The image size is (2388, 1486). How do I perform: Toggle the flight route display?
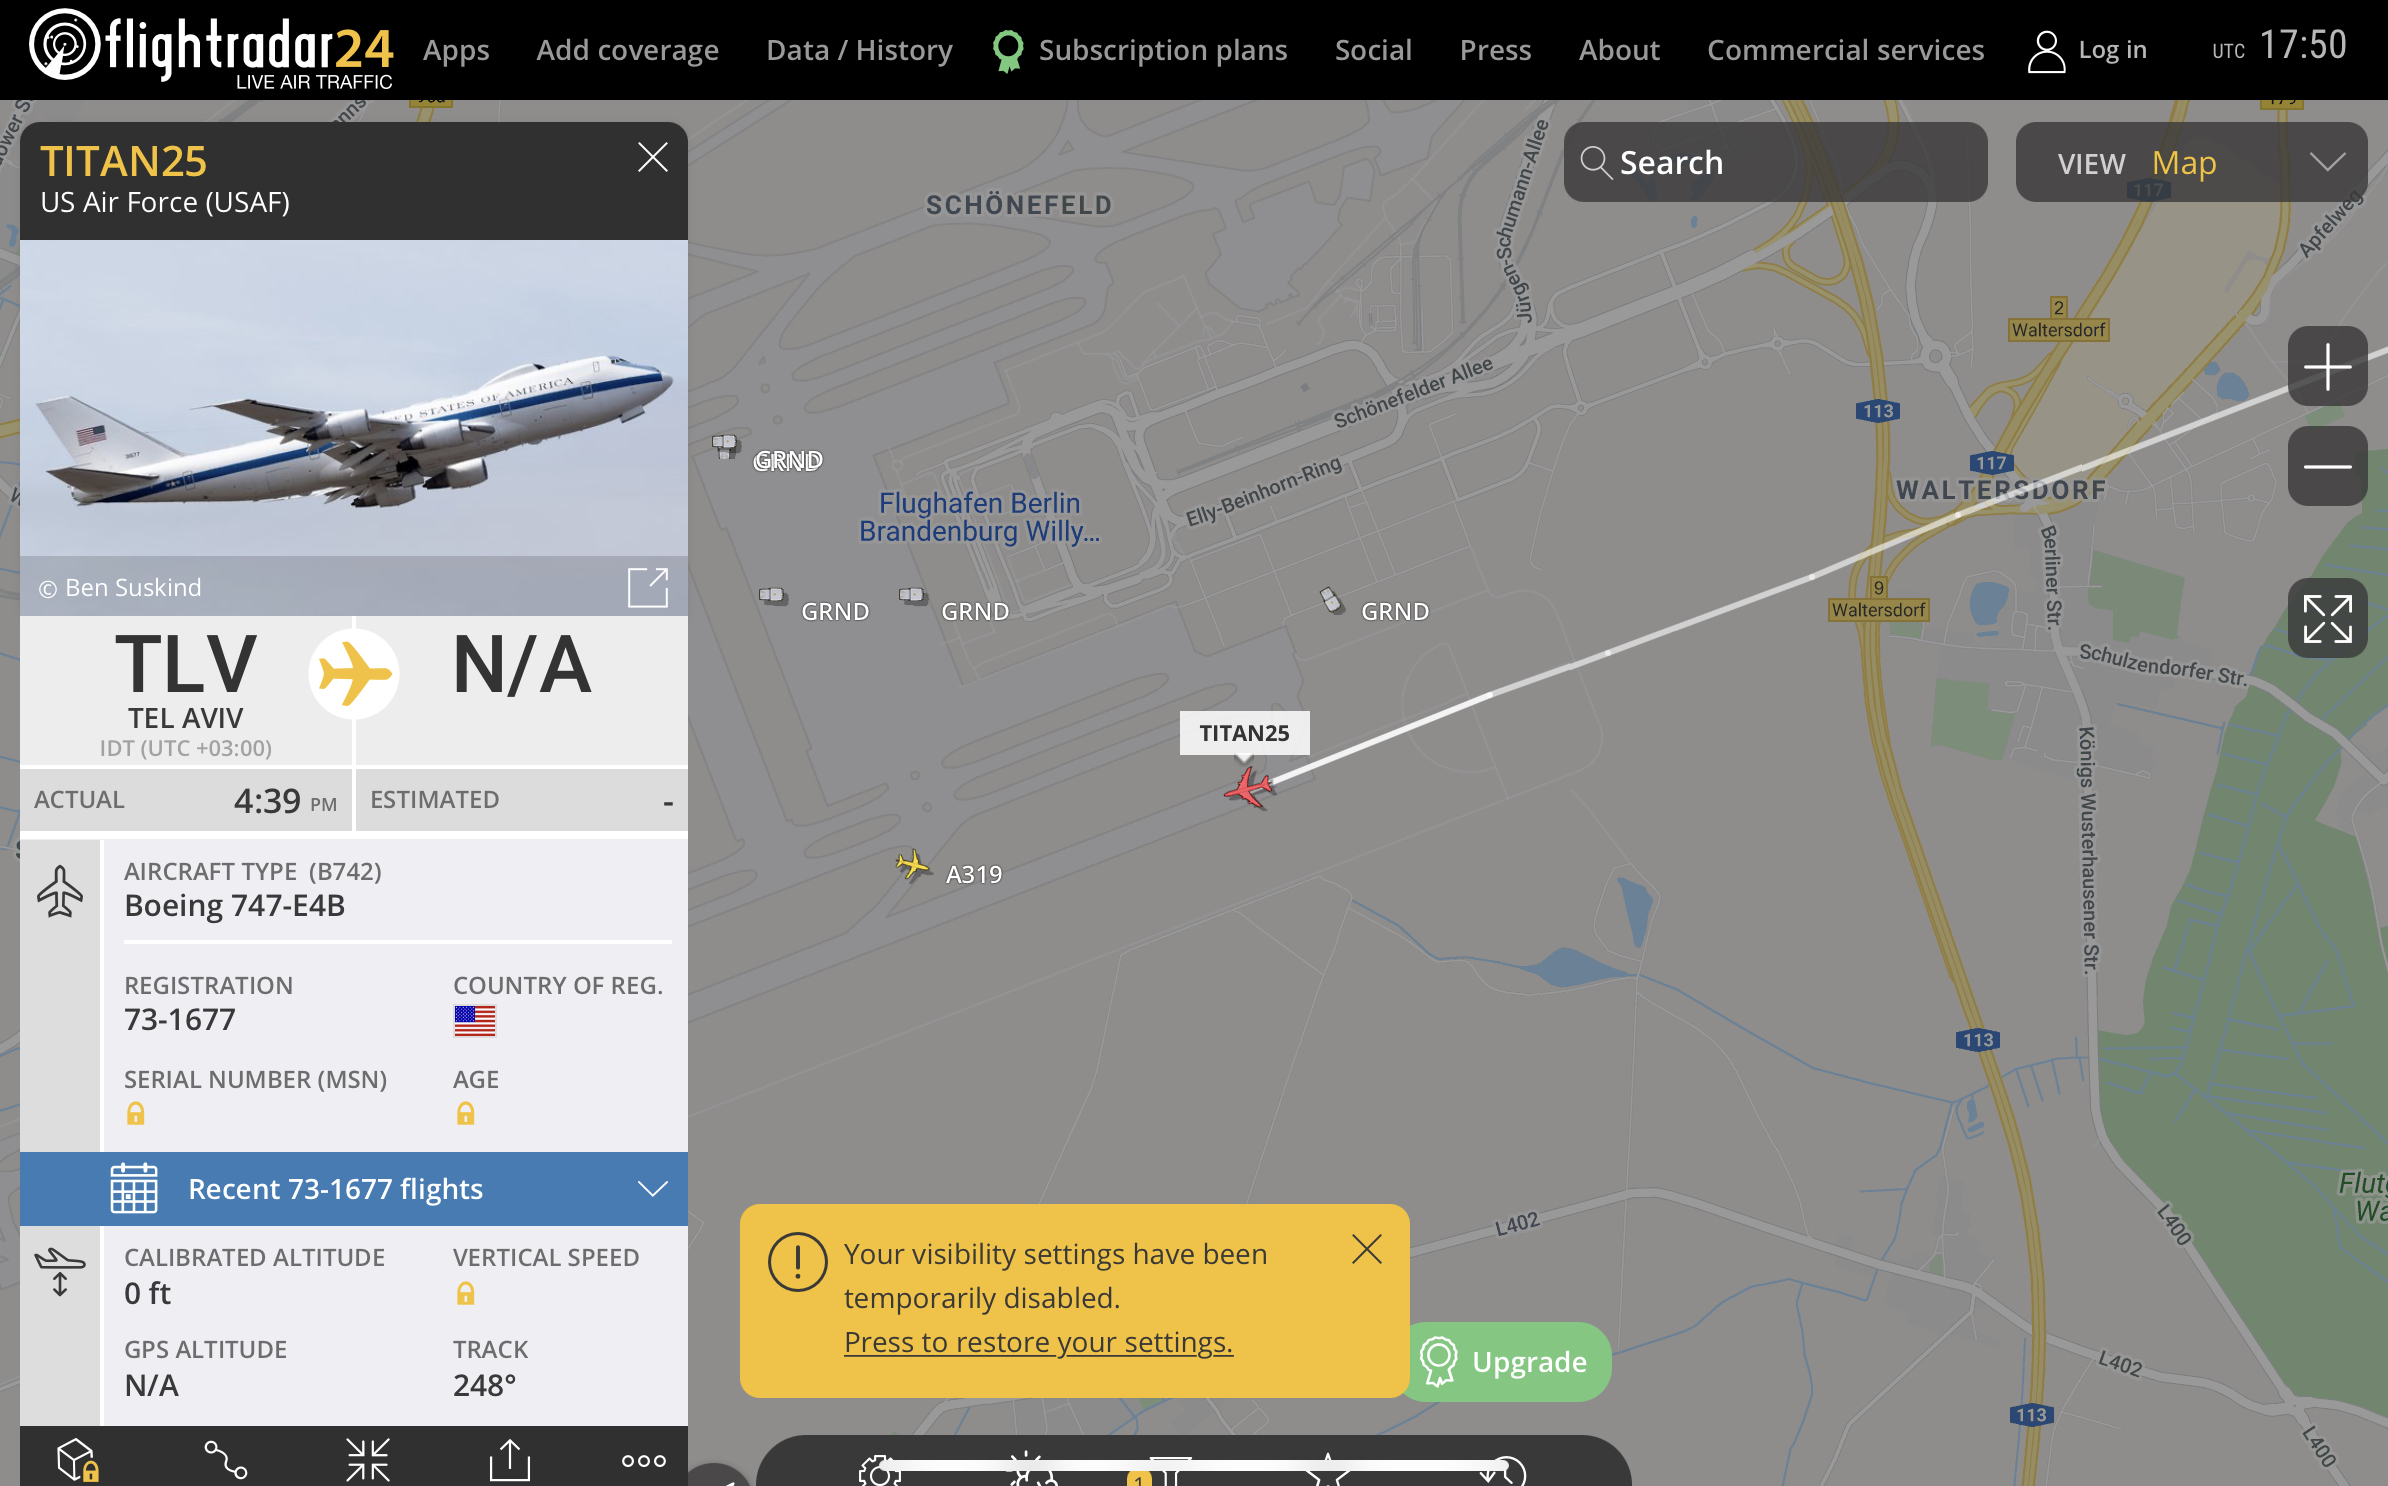pos(225,1460)
